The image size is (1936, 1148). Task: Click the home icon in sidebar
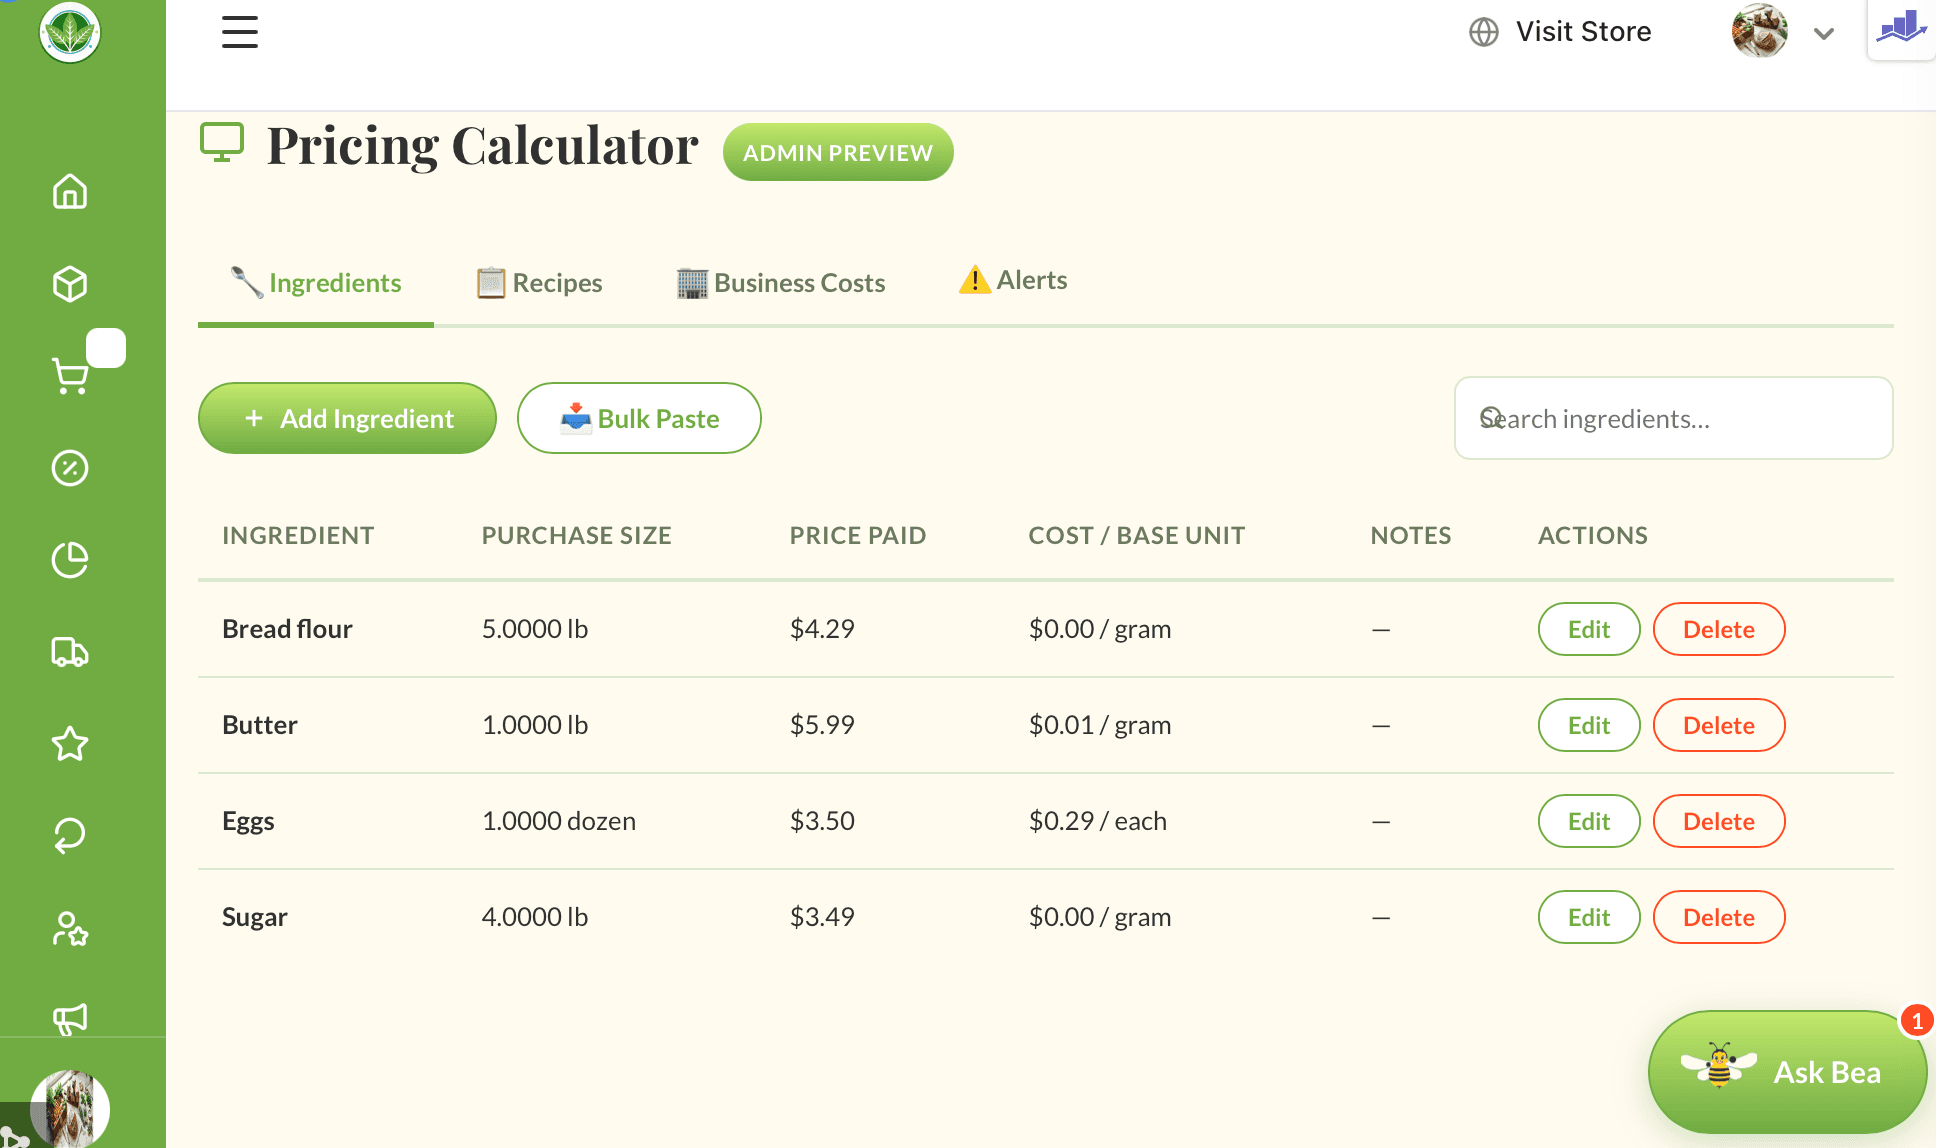click(70, 192)
